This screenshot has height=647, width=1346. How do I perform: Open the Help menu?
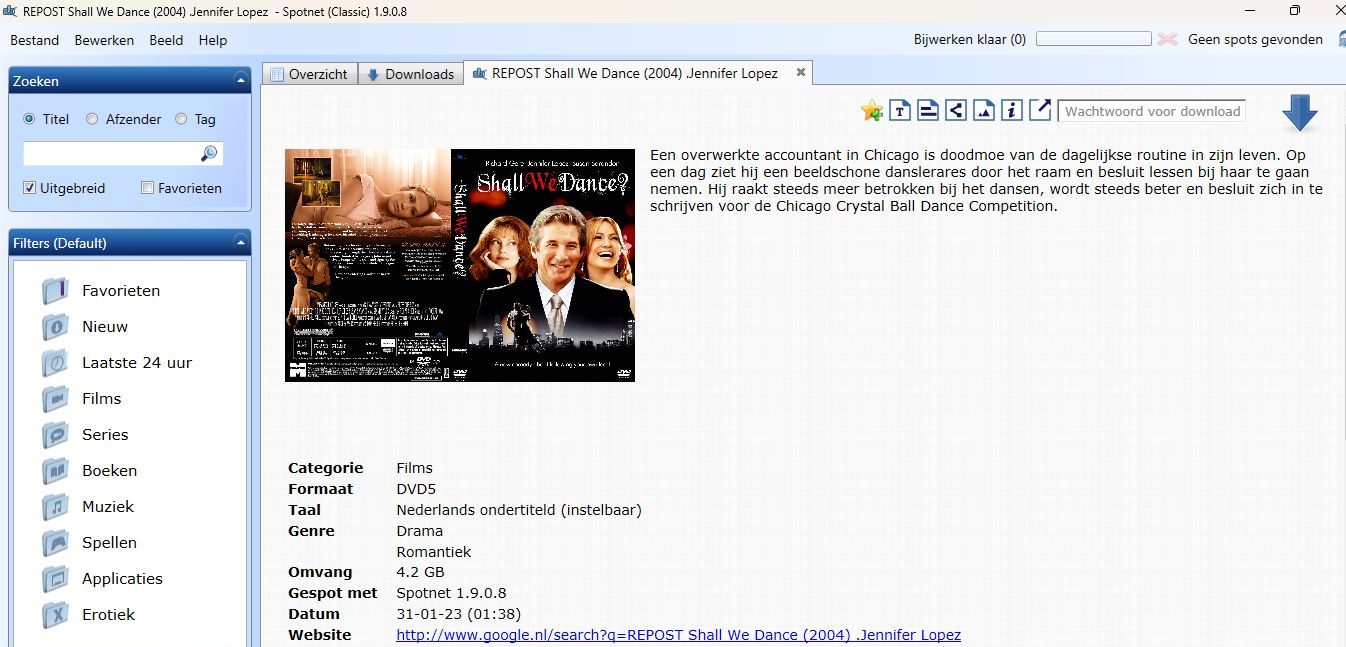213,40
